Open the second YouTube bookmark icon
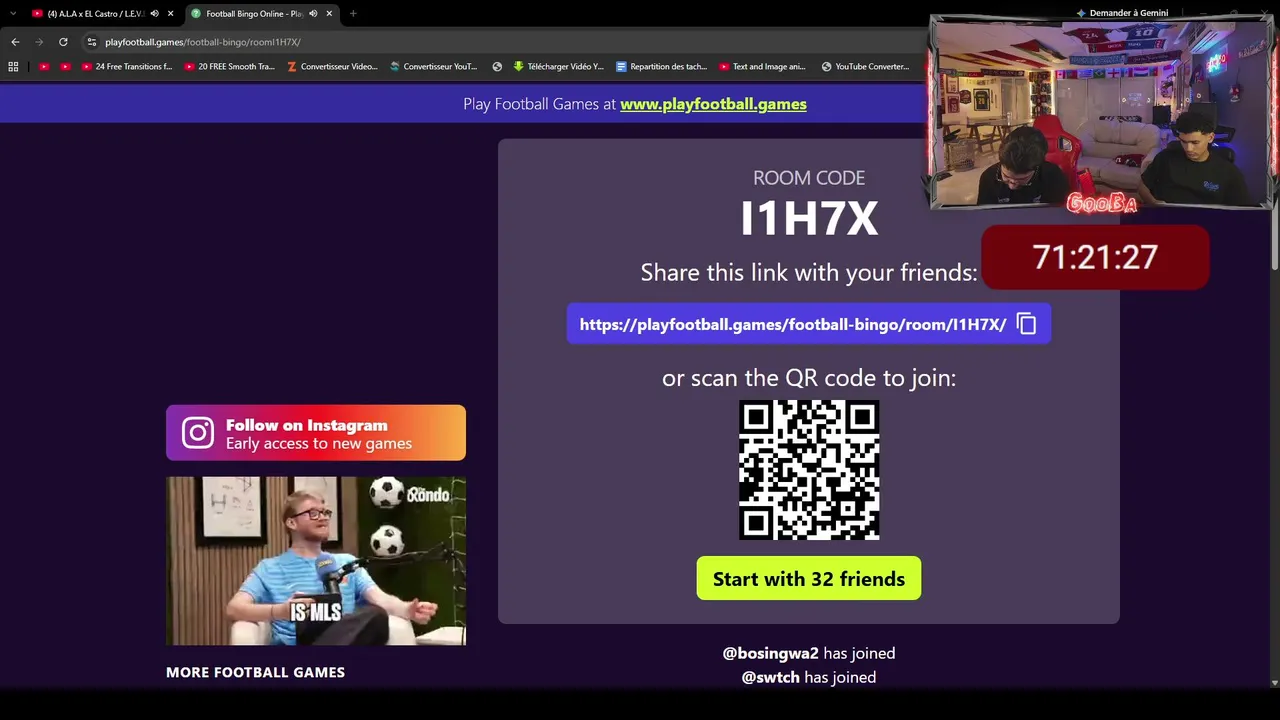This screenshot has width=1280, height=720. [x=65, y=67]
